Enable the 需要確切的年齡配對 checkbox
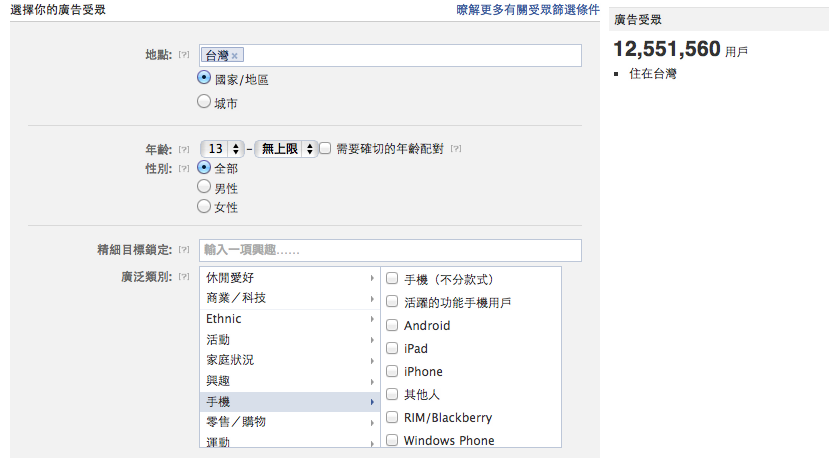 (325, 148)
